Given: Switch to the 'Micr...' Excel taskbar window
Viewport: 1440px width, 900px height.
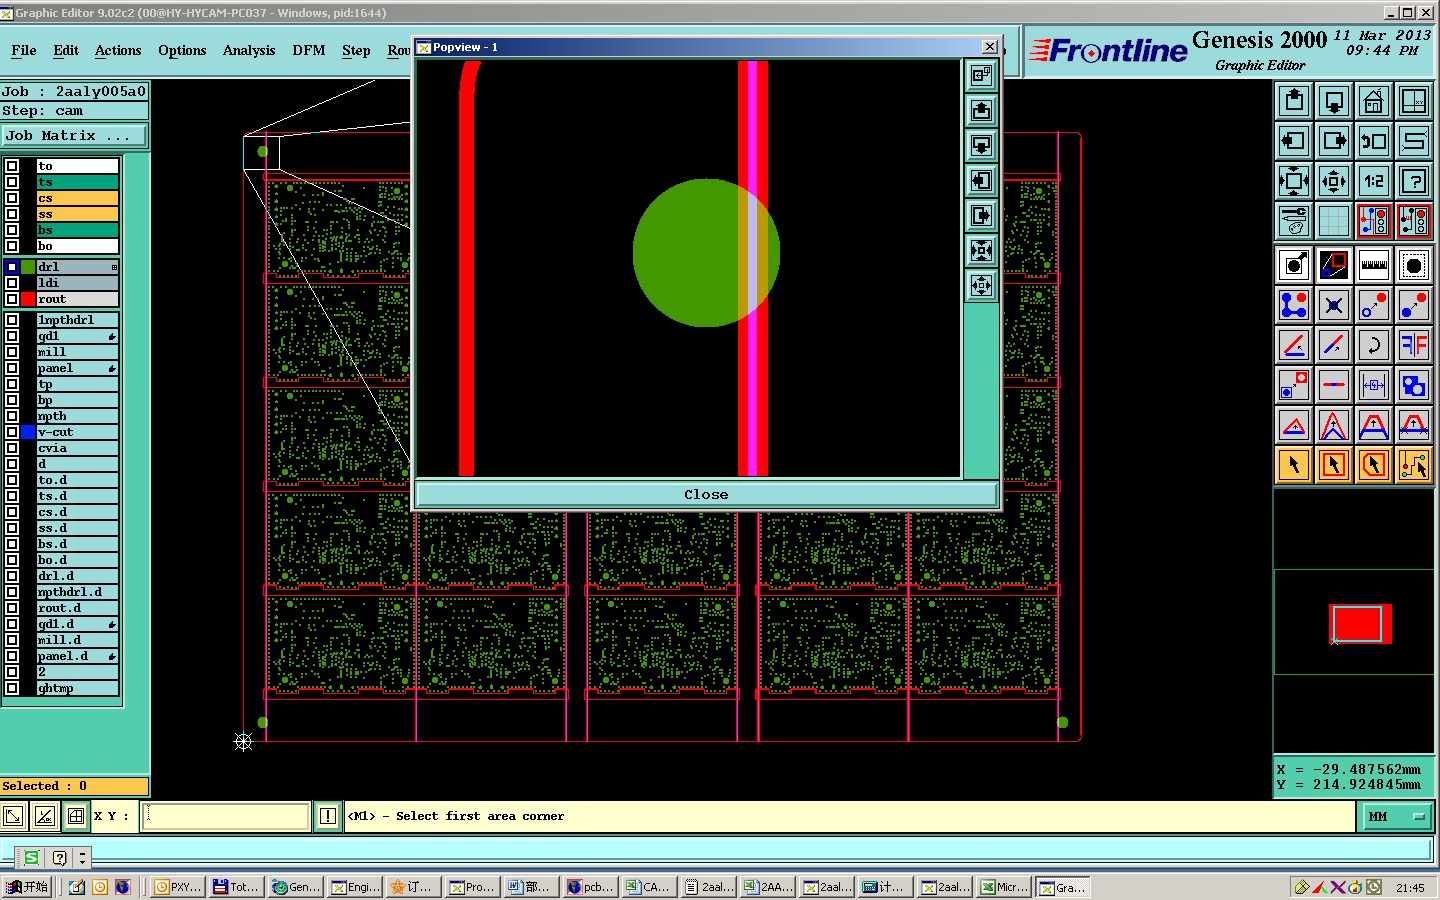Looking at the screenshot, I should point(1004,887).
